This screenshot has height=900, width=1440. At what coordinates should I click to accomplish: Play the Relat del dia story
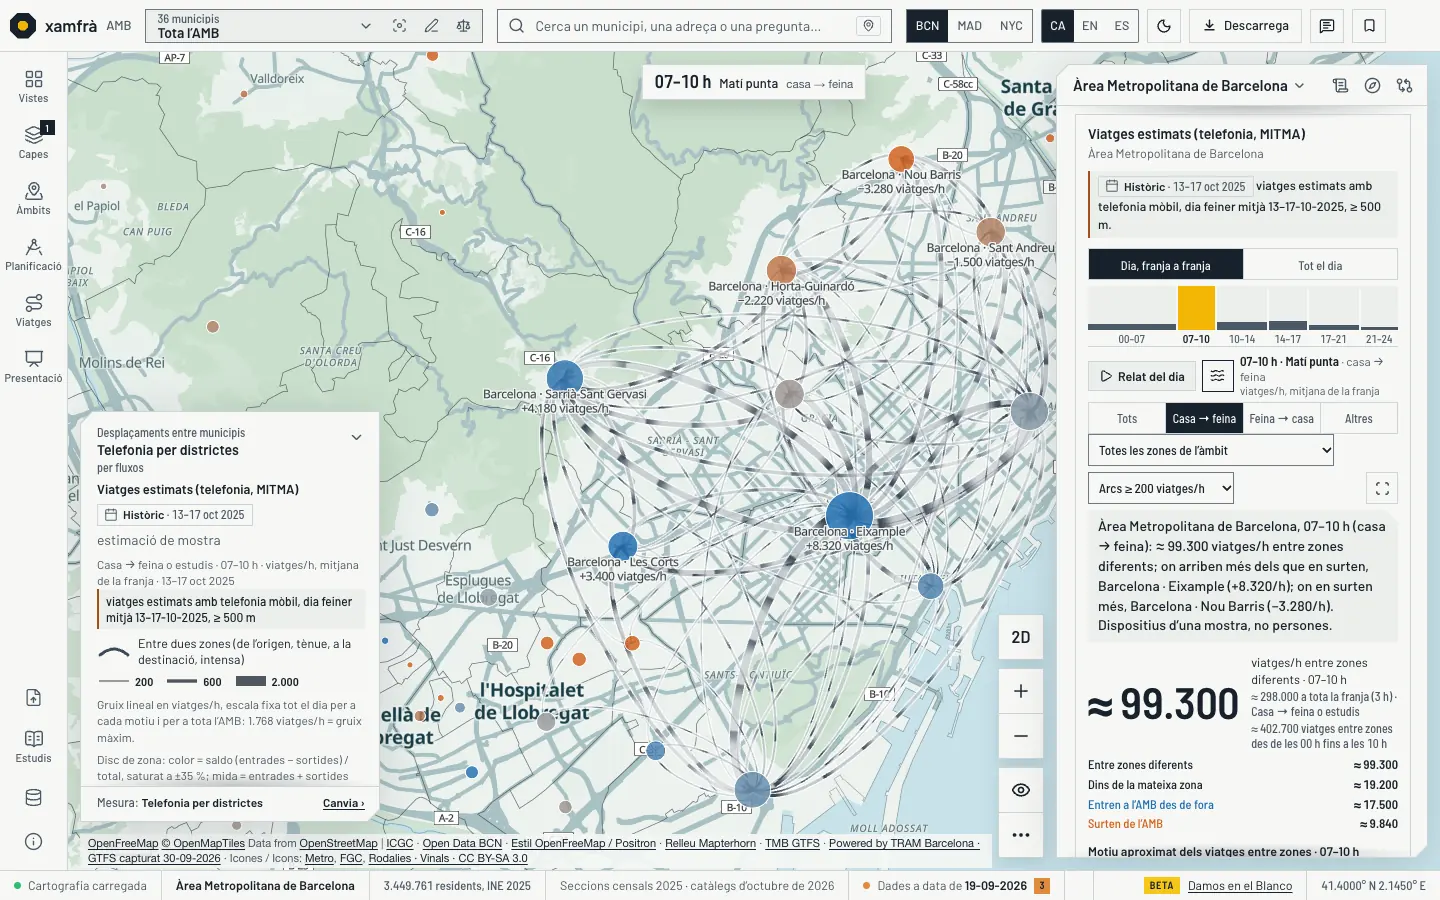pyautogui.click(x=1142, y=377)
